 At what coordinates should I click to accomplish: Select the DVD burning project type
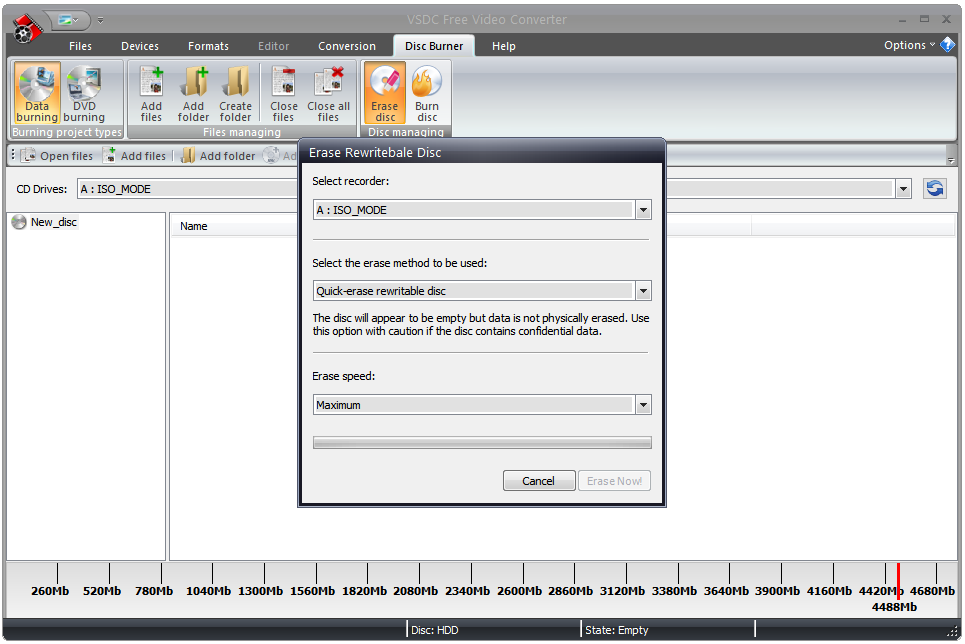pyautogui.click(x=84, y=93)
